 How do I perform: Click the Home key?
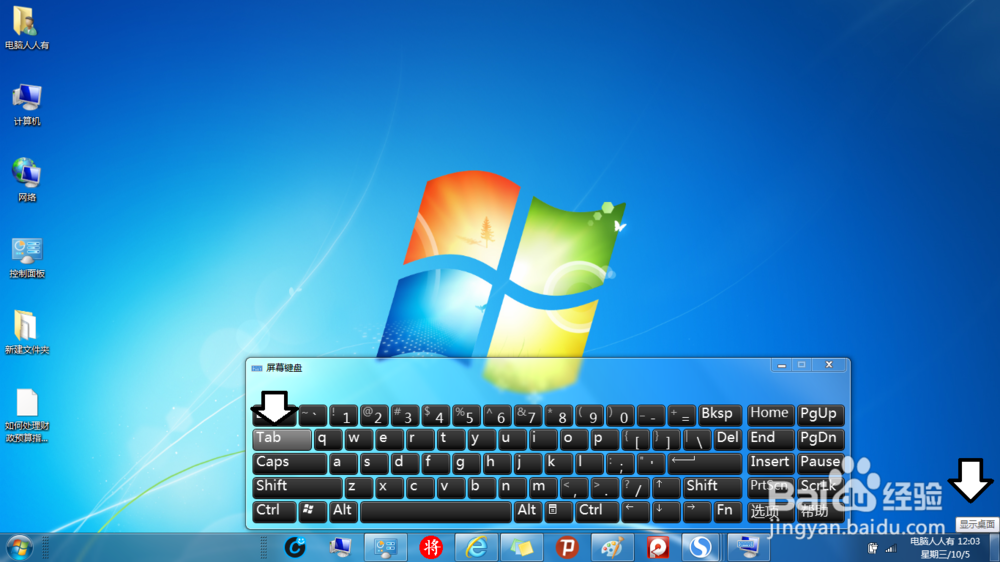pyautogui.click(x=770, y=415)
